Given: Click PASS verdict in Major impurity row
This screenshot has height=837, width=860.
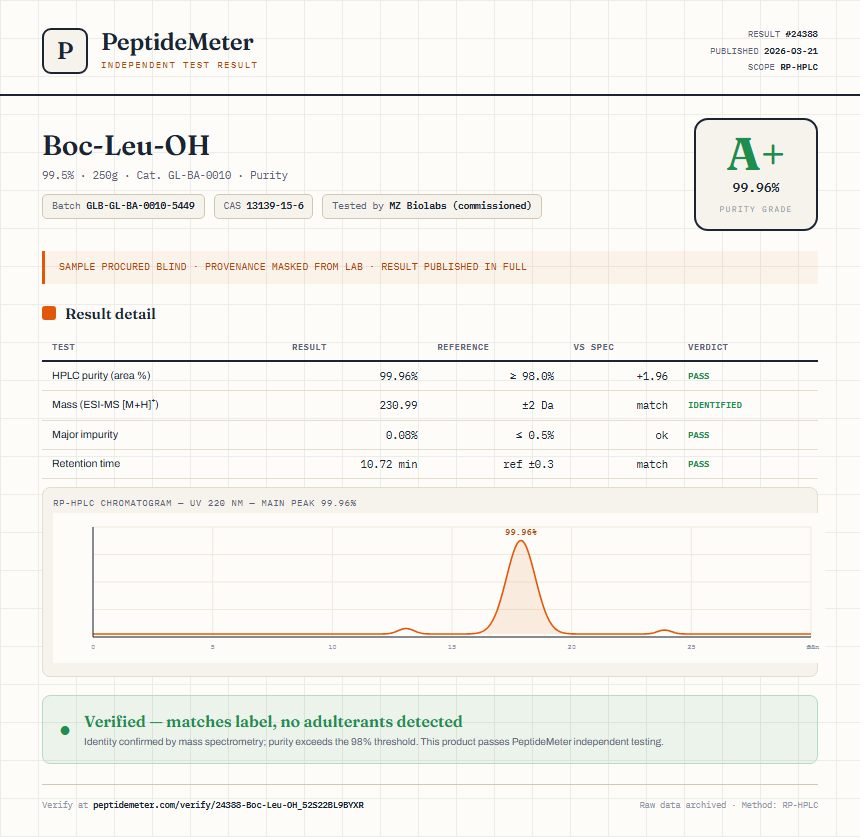Looking at the screenshot, I should (x=699, y=435).
